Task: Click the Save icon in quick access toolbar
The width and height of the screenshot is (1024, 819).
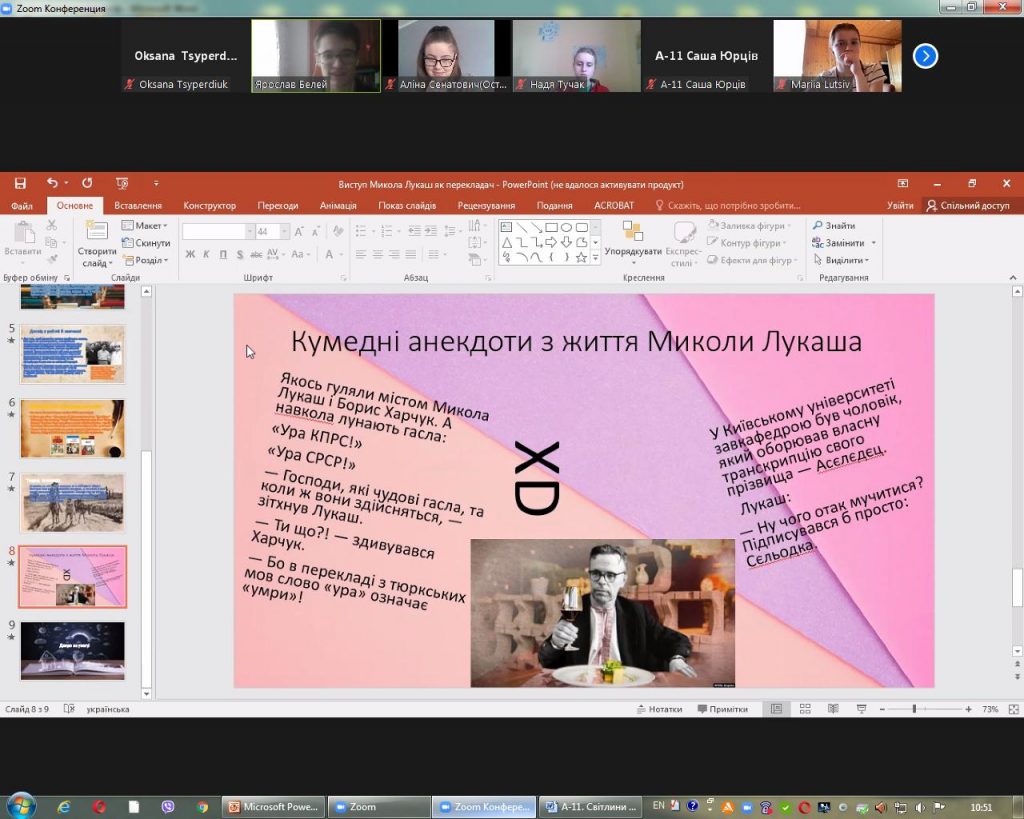Action: 20,183
